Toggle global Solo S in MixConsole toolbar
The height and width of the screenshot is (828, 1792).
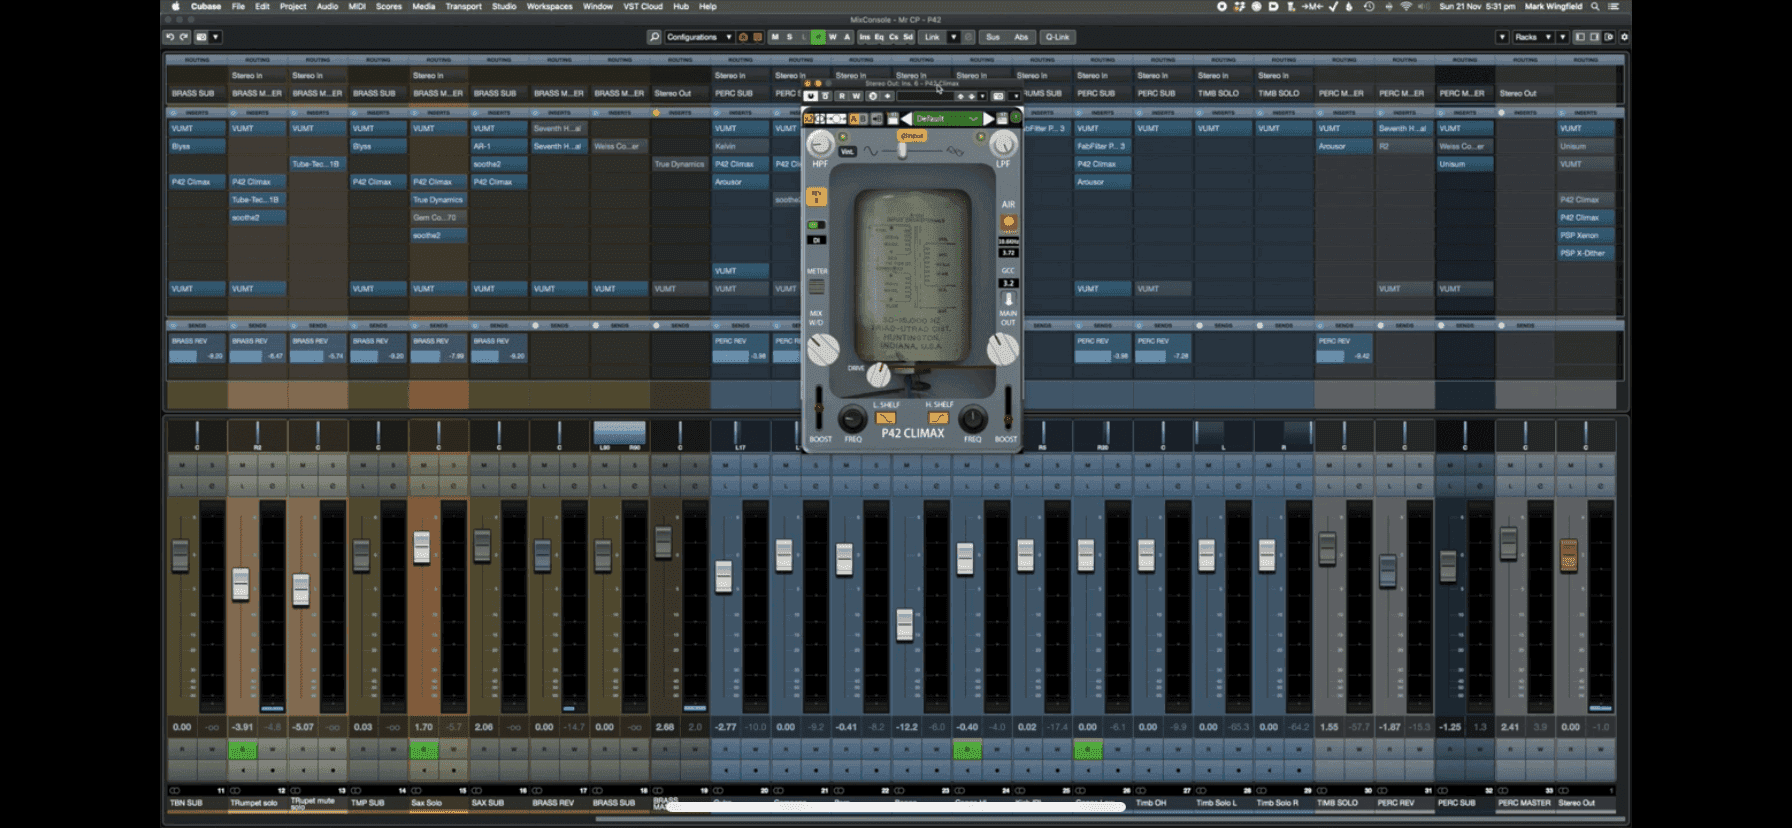(x=789, y=37)
